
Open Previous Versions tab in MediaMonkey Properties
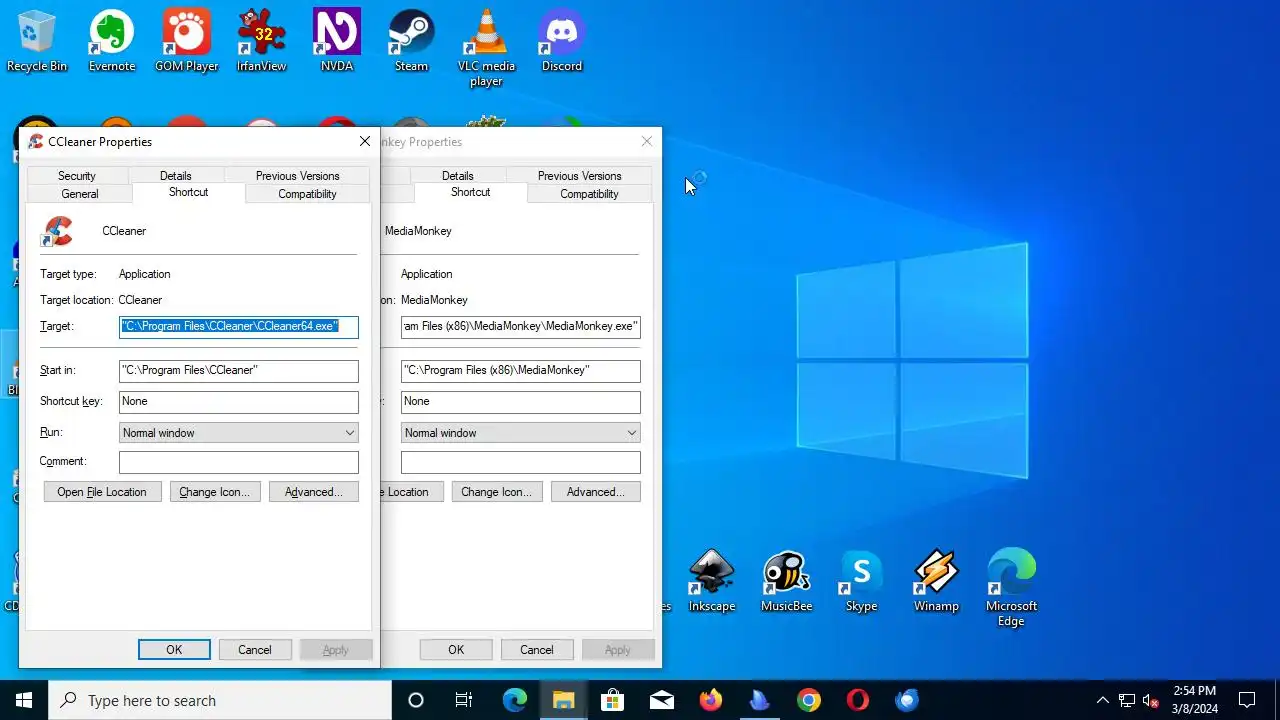(x=580, y=176)
